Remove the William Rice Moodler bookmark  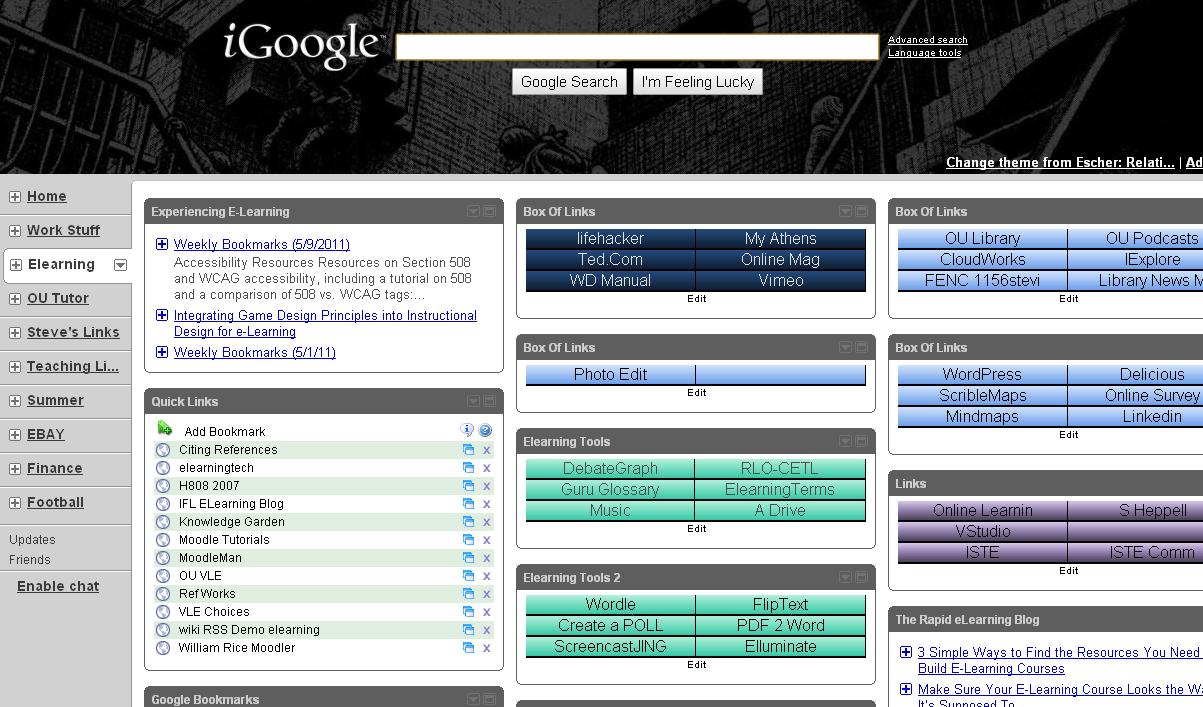(x=487, y=648)
